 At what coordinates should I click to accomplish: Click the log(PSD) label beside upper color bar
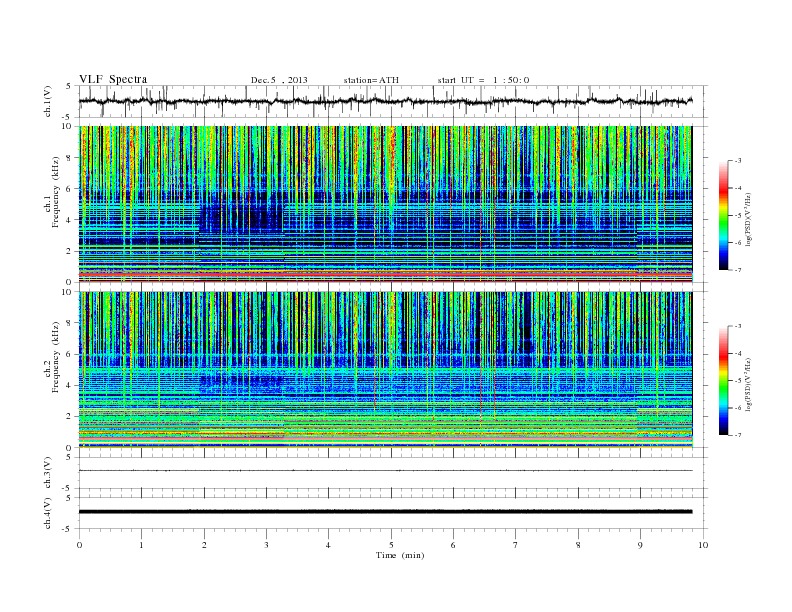pos(749,220)
